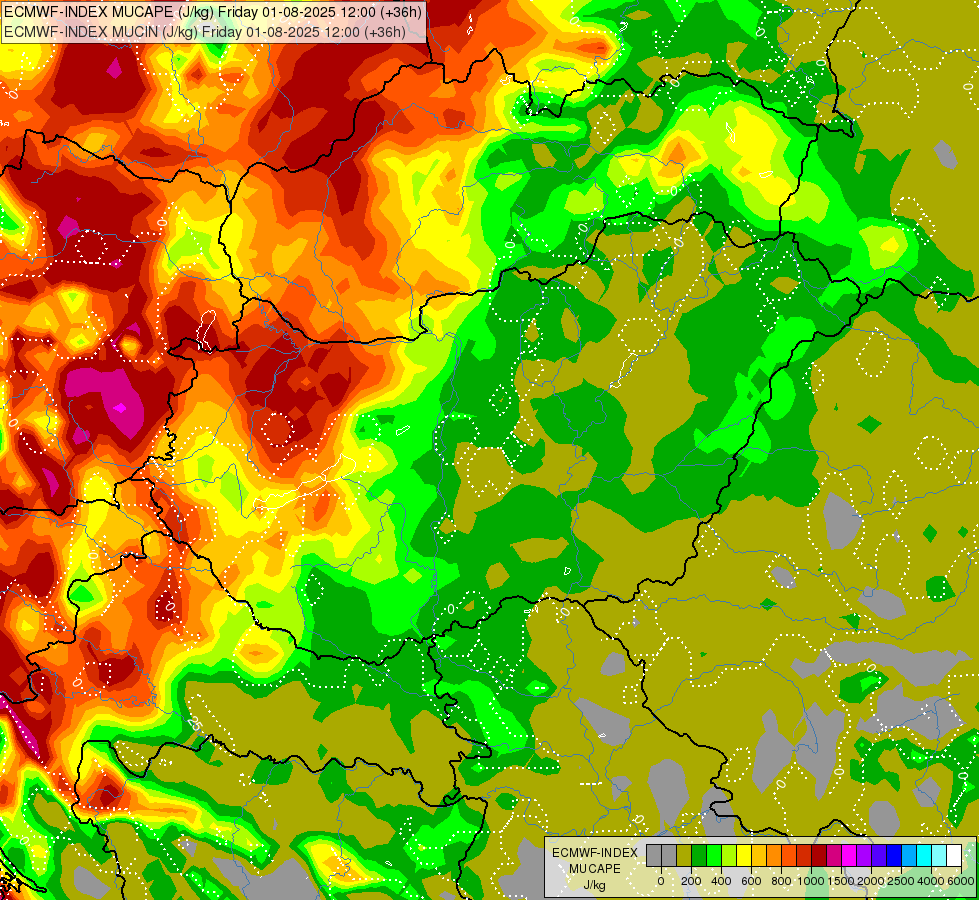Click the legend value 2000
979x900 pixels.
871,881
